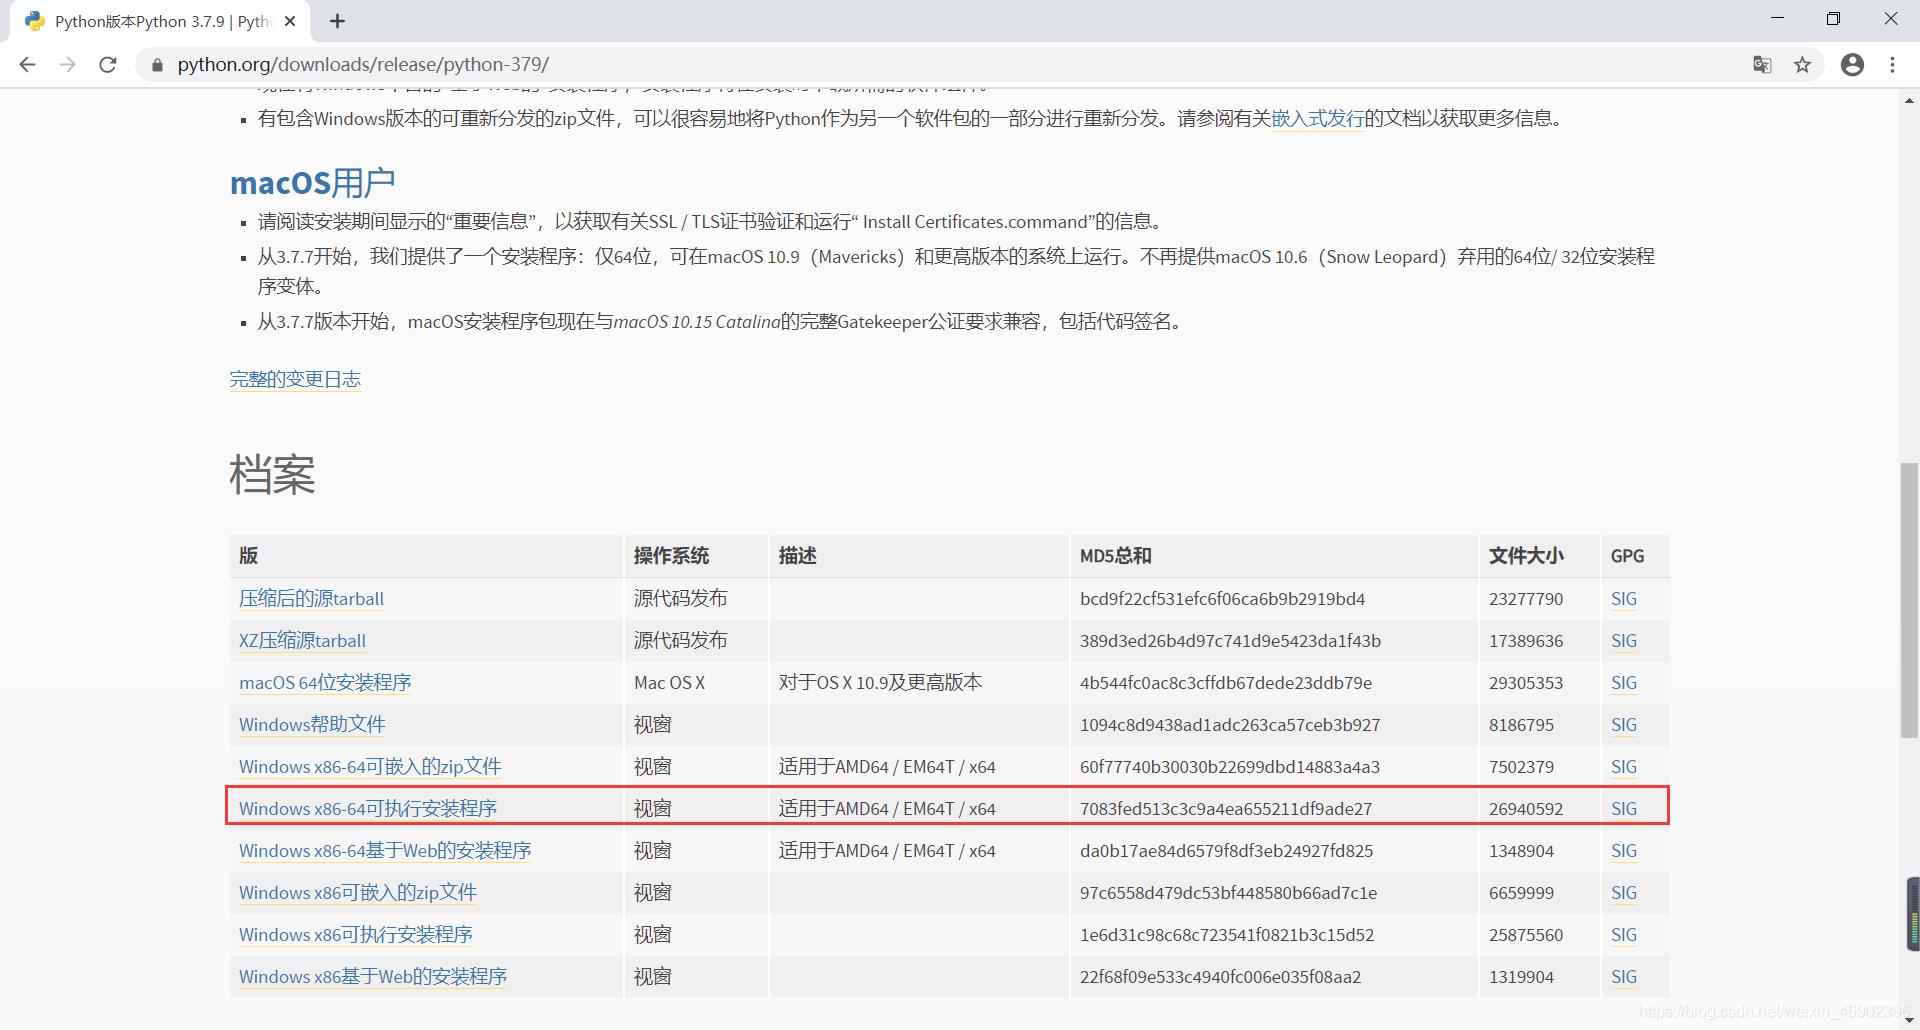The width and height of the screenshot is (1920, 1030).
Task: Select the file size 8186795
Action: coord(1521,725)
